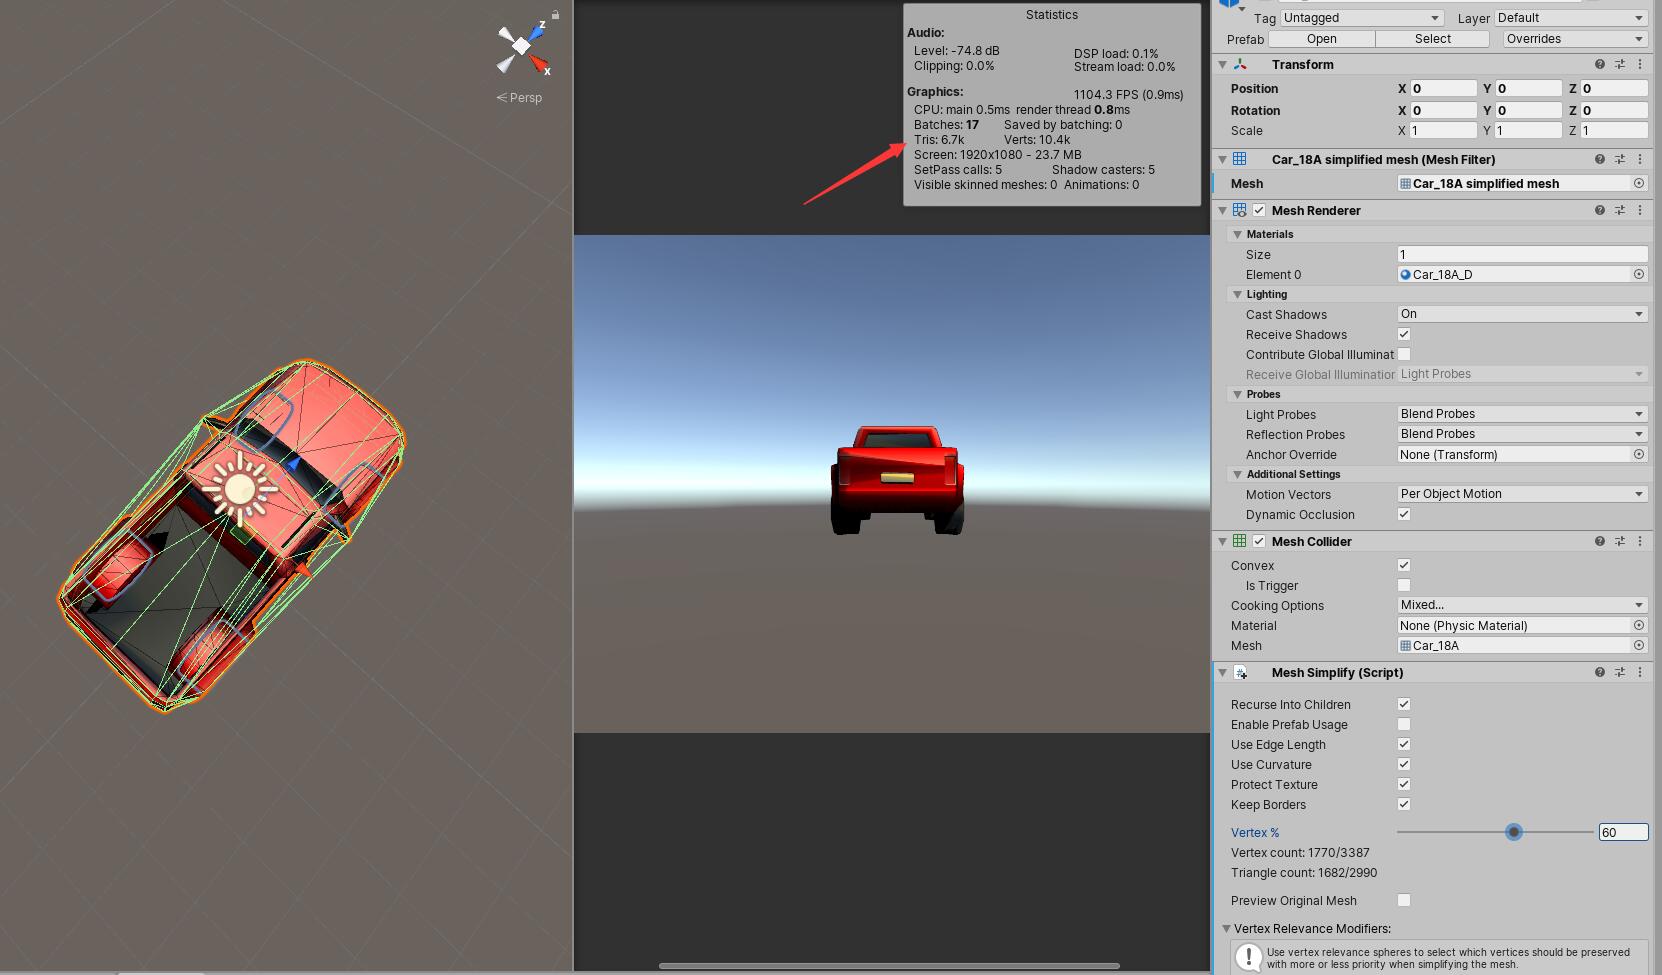Uncheck the Use Curvature option

pyautogui.click(x=1404, y=764)
